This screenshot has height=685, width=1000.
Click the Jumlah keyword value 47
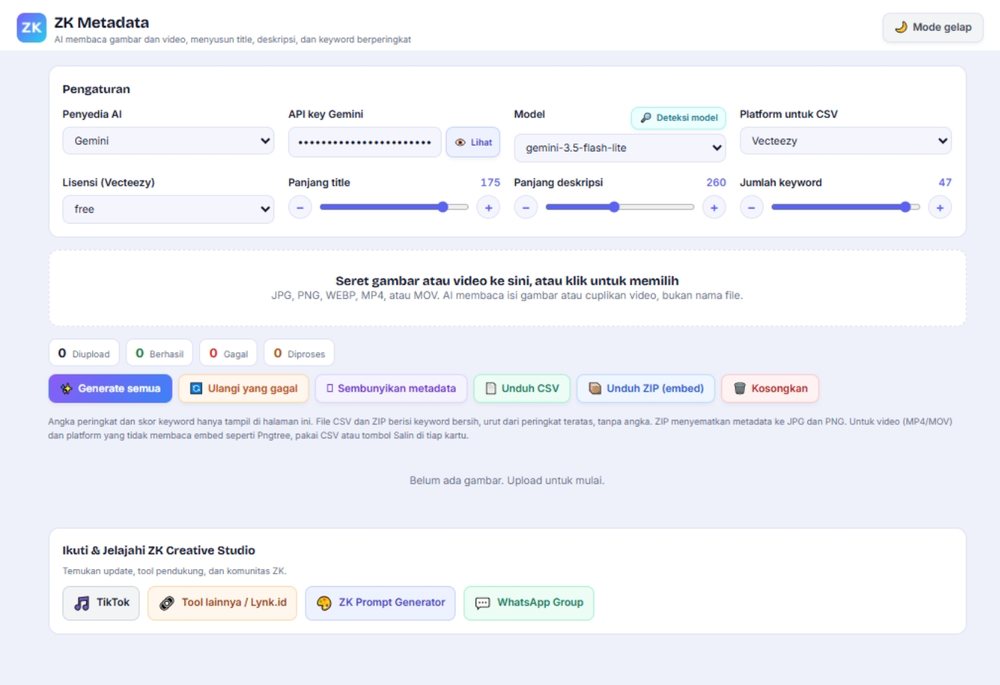945,182
